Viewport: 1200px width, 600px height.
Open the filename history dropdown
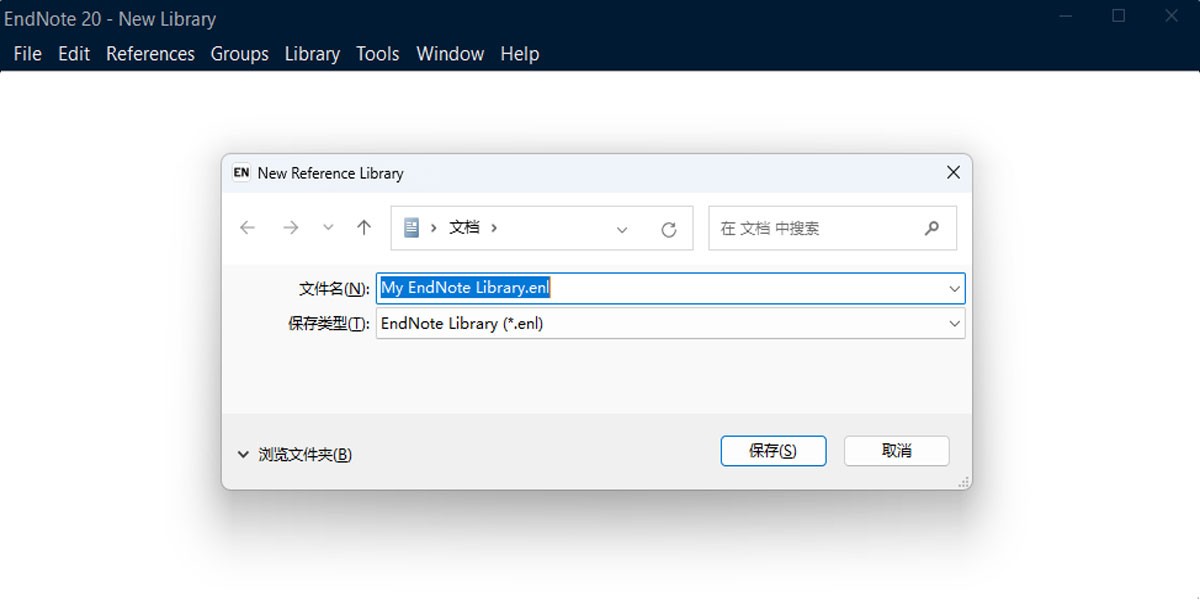point(954,288)
